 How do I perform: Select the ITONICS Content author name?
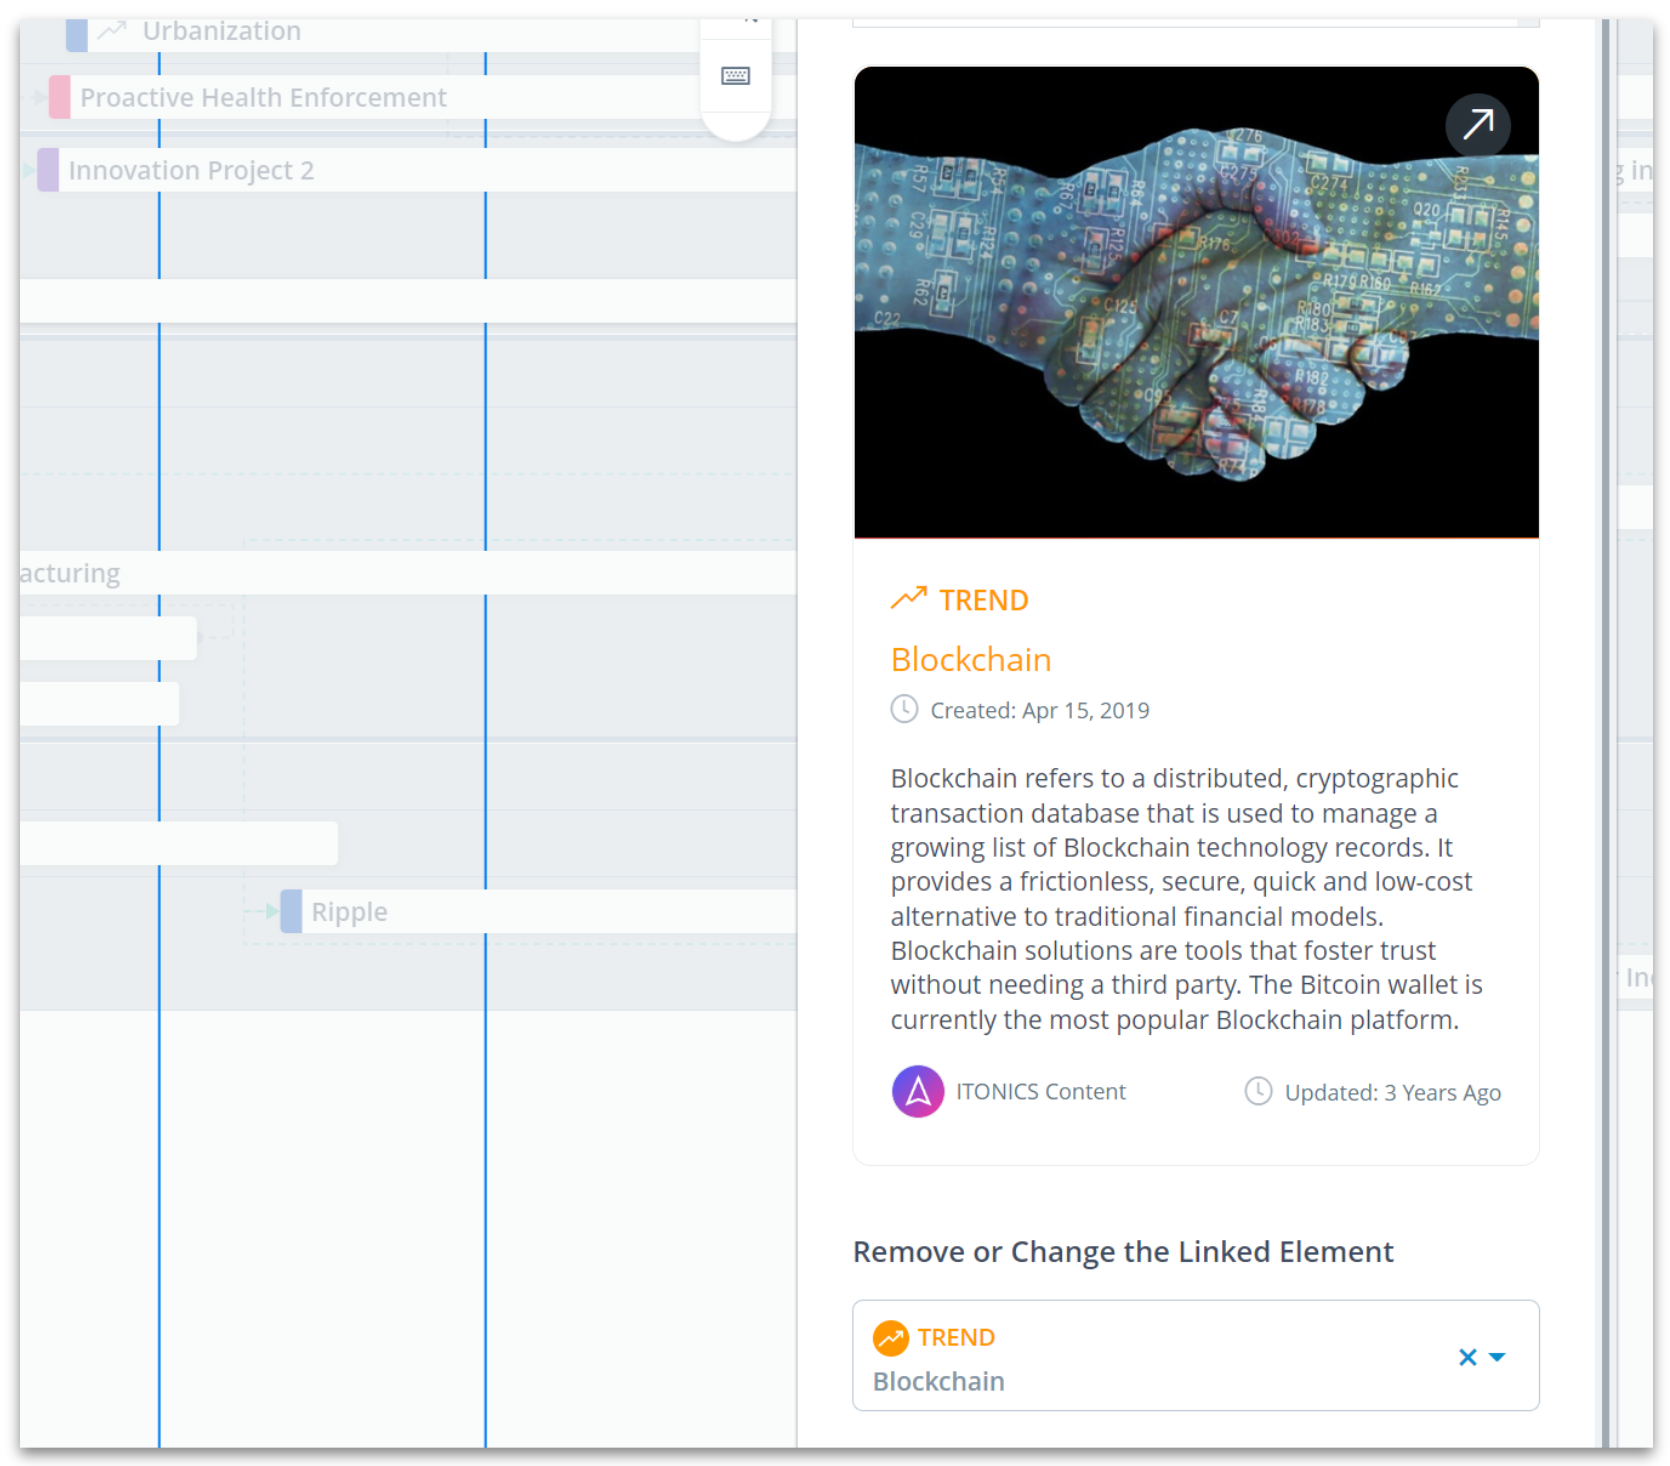tap(1040, 1091)
